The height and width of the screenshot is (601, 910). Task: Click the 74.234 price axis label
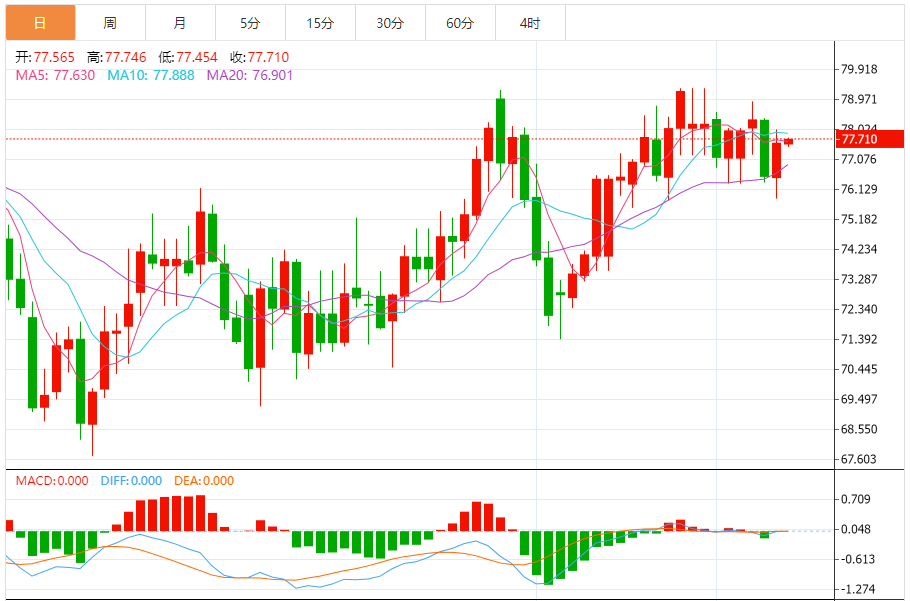[859, 249]
